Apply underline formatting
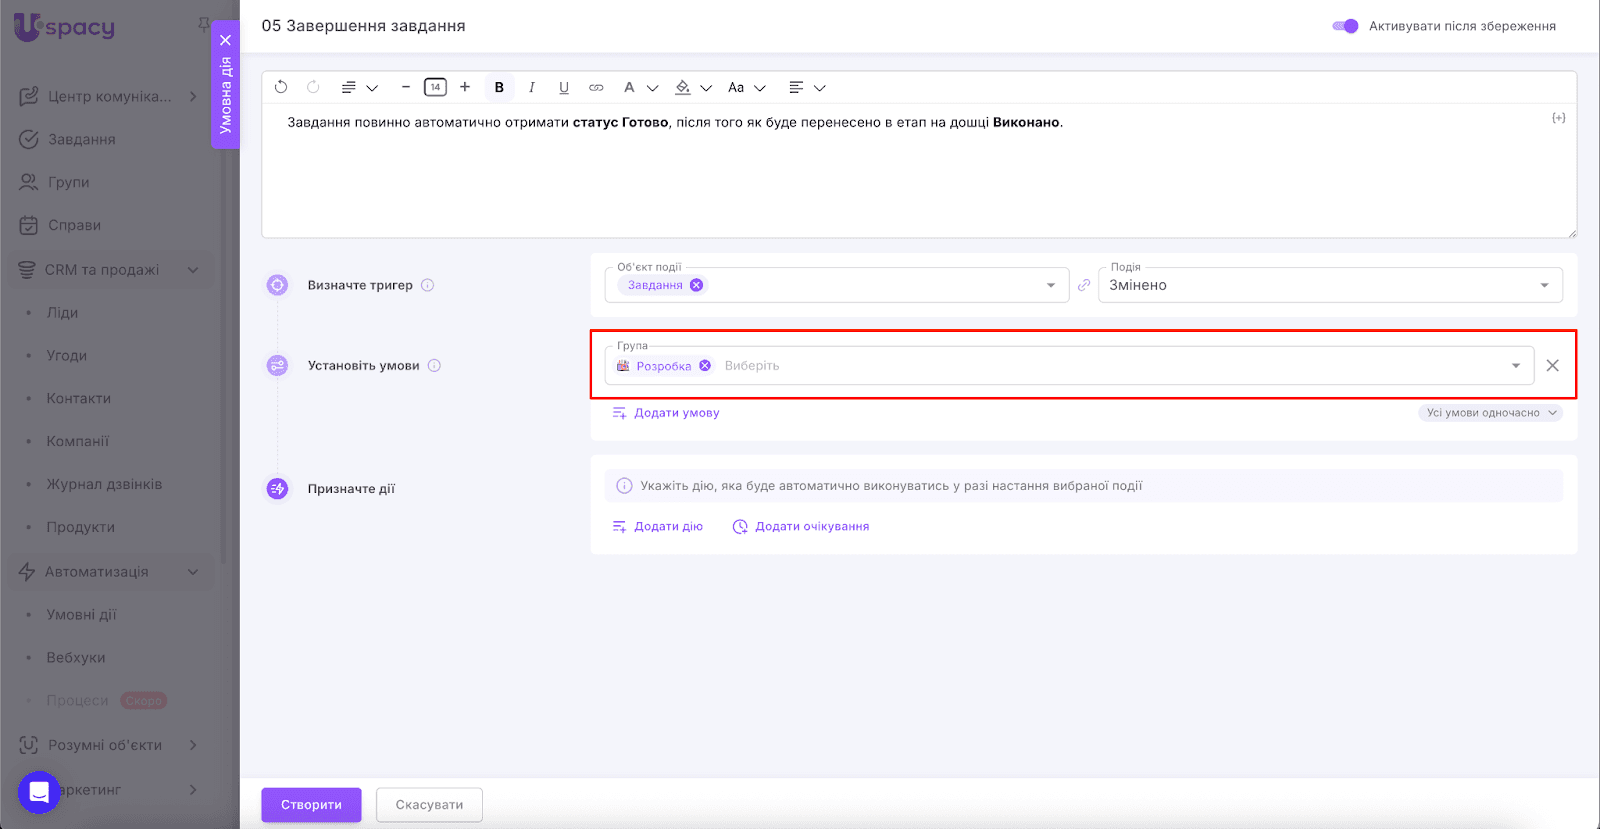Viewport: 1600px width, 829px height. point(564,87)
